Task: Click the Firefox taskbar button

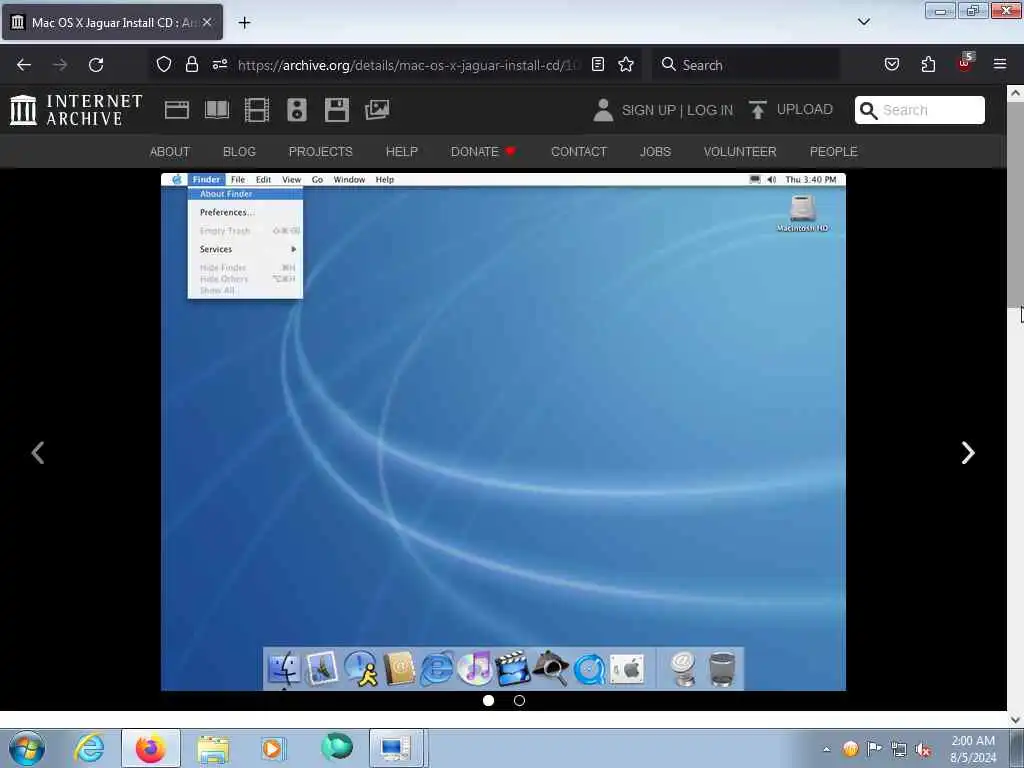Action: tap(151, 748)
